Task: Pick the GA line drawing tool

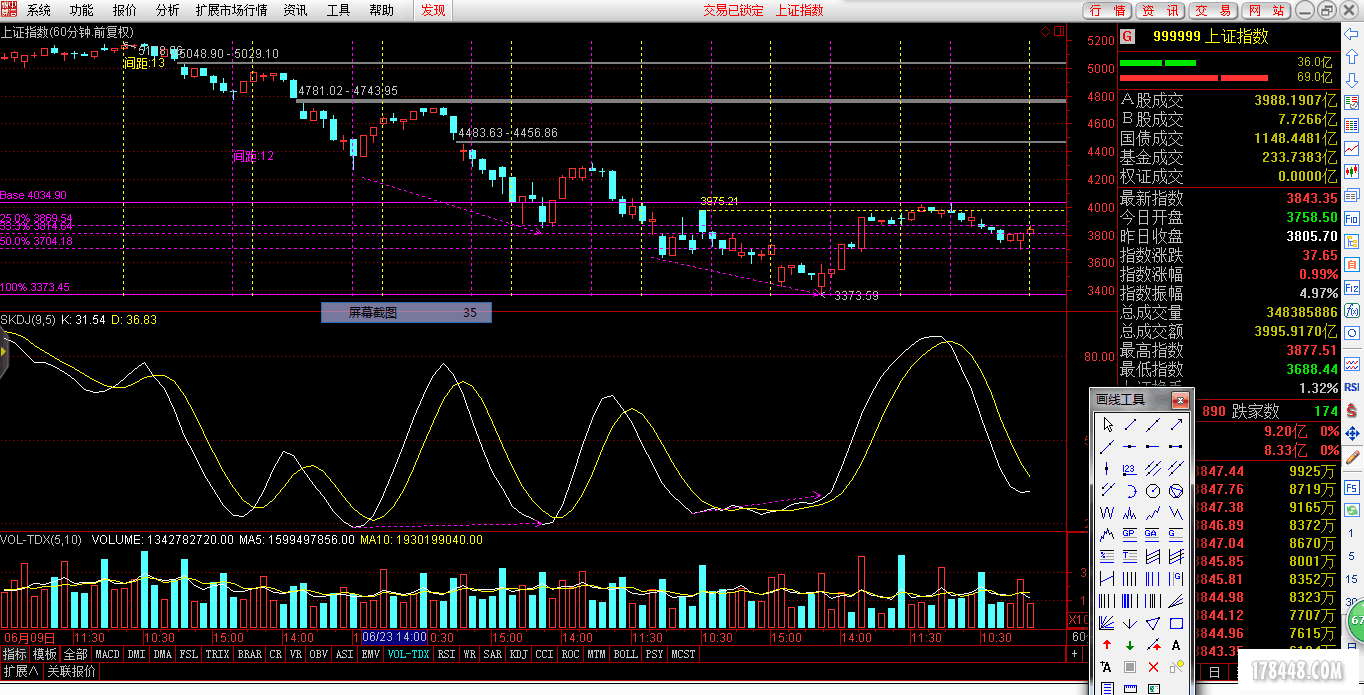Action: click(x=1153, y=534)
